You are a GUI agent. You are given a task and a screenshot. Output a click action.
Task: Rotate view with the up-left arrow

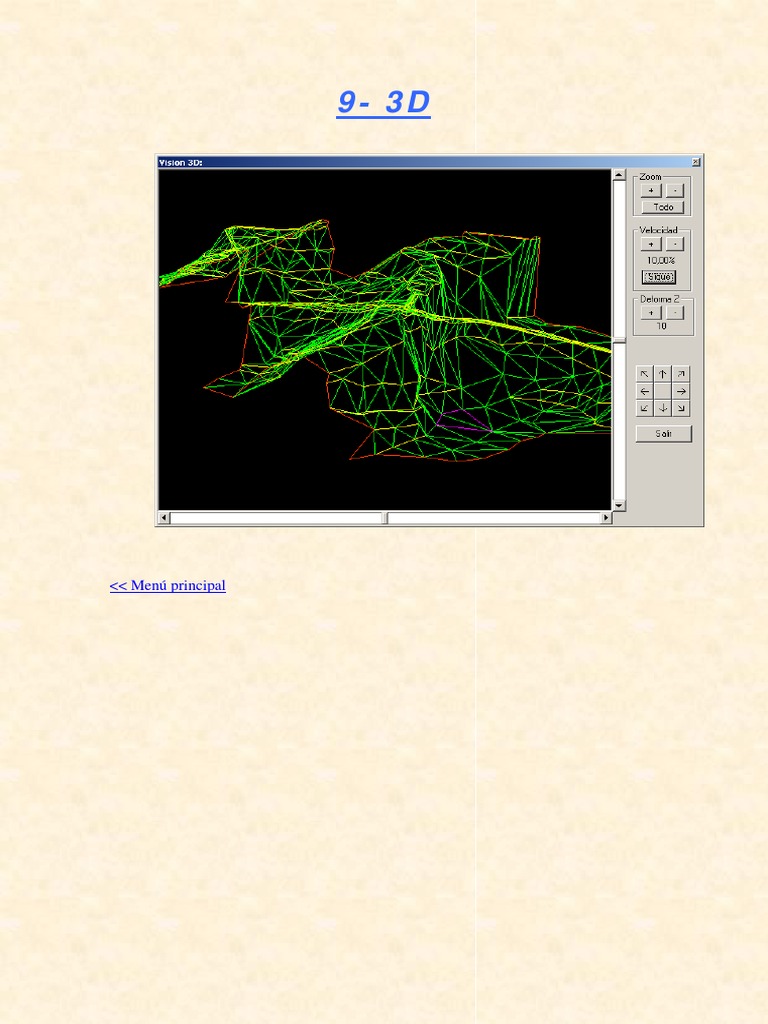point(645,374)
